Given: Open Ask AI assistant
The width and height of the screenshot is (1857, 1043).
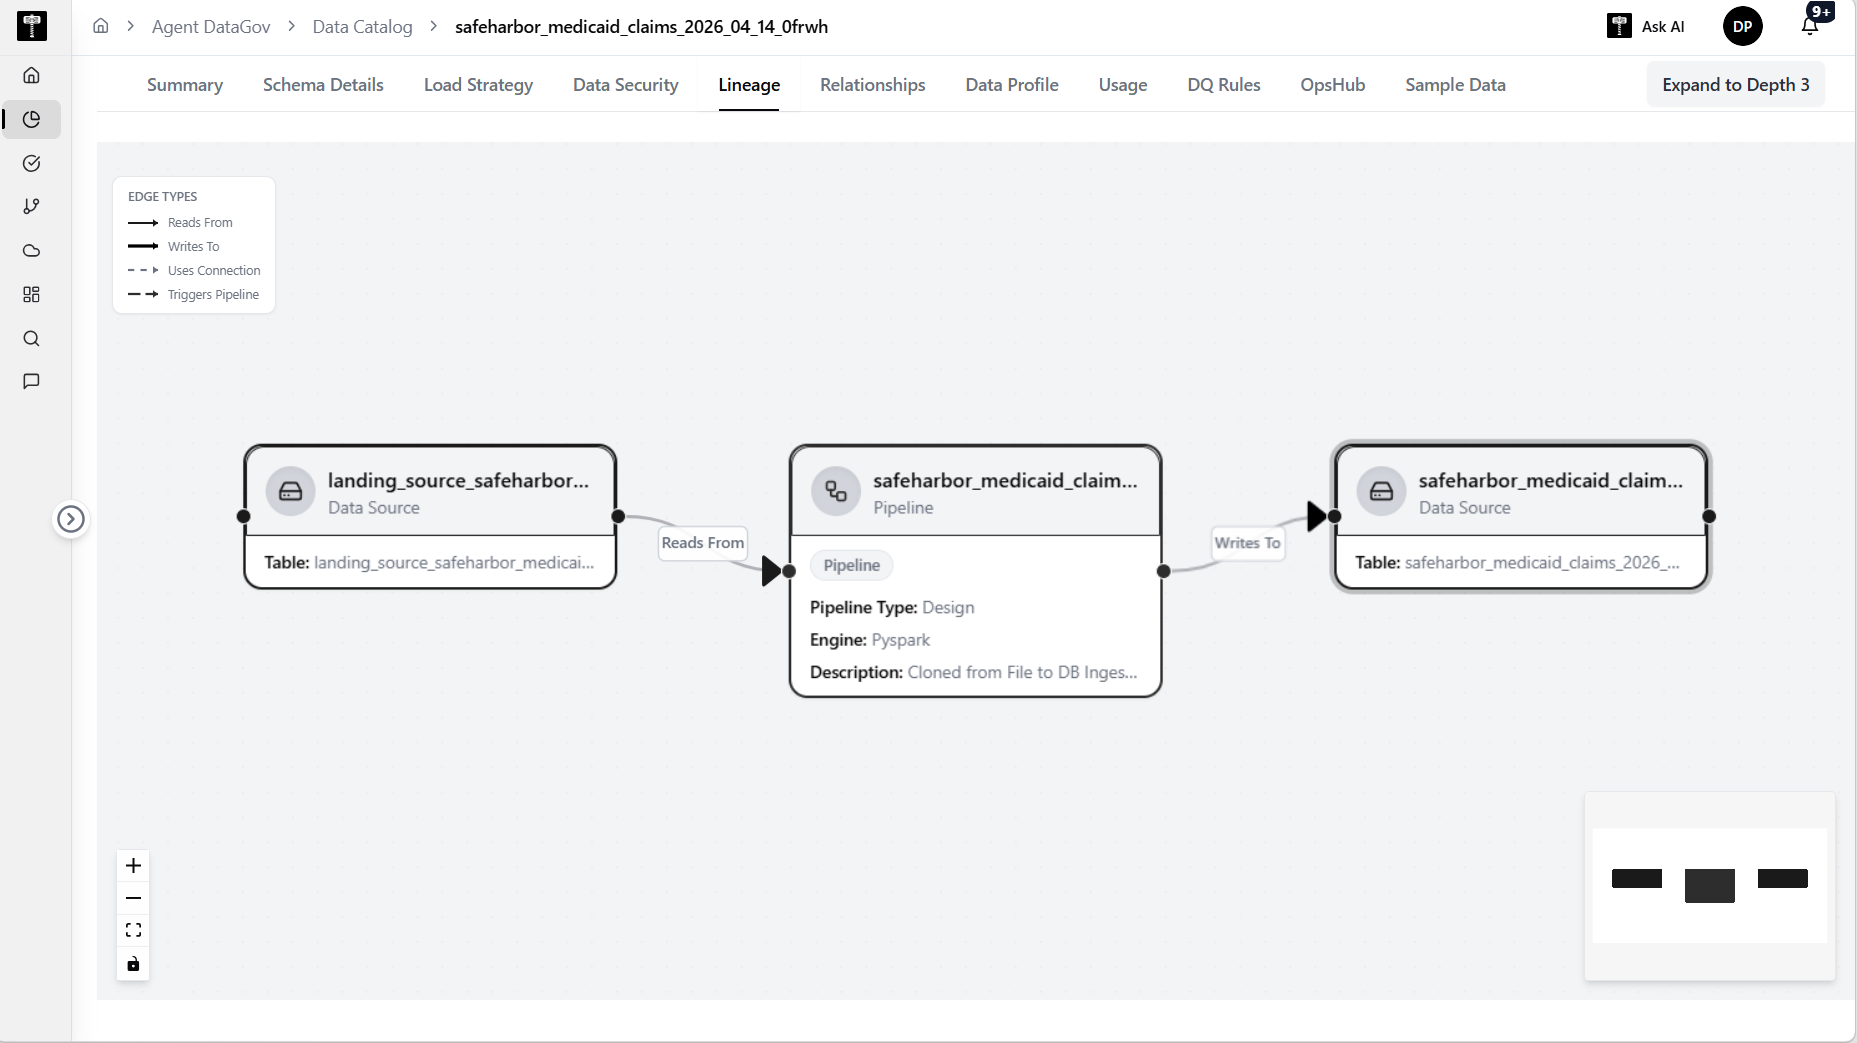Looking at the screenshot, I should pos(1646,27).
